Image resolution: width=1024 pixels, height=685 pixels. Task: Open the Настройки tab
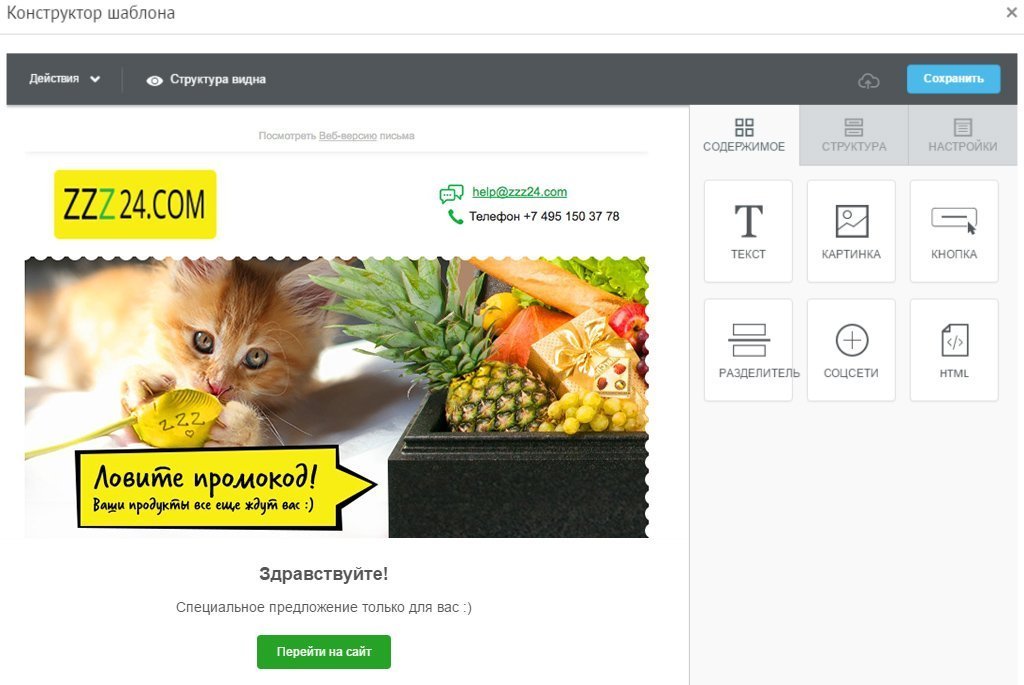pyautogui.click(x=963, y=135)
